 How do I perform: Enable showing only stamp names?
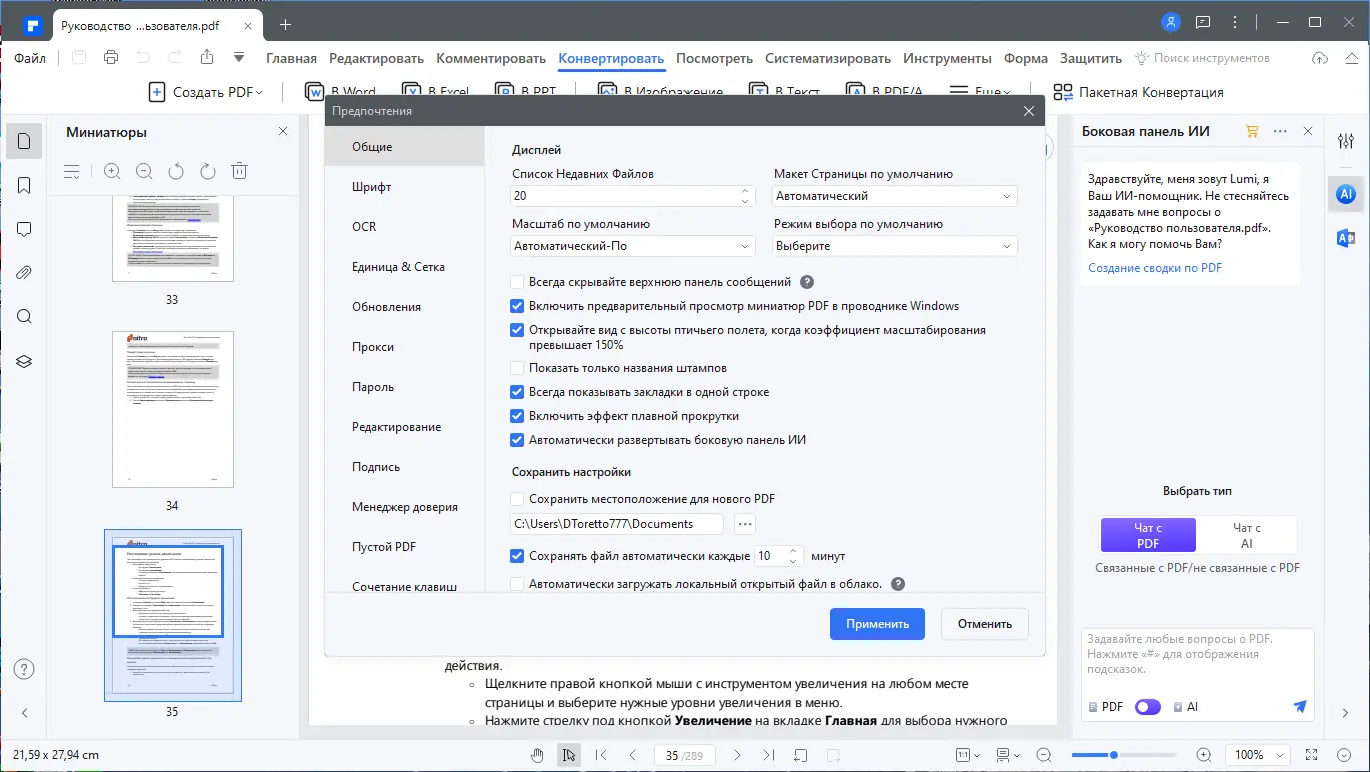tap(517, 368)
